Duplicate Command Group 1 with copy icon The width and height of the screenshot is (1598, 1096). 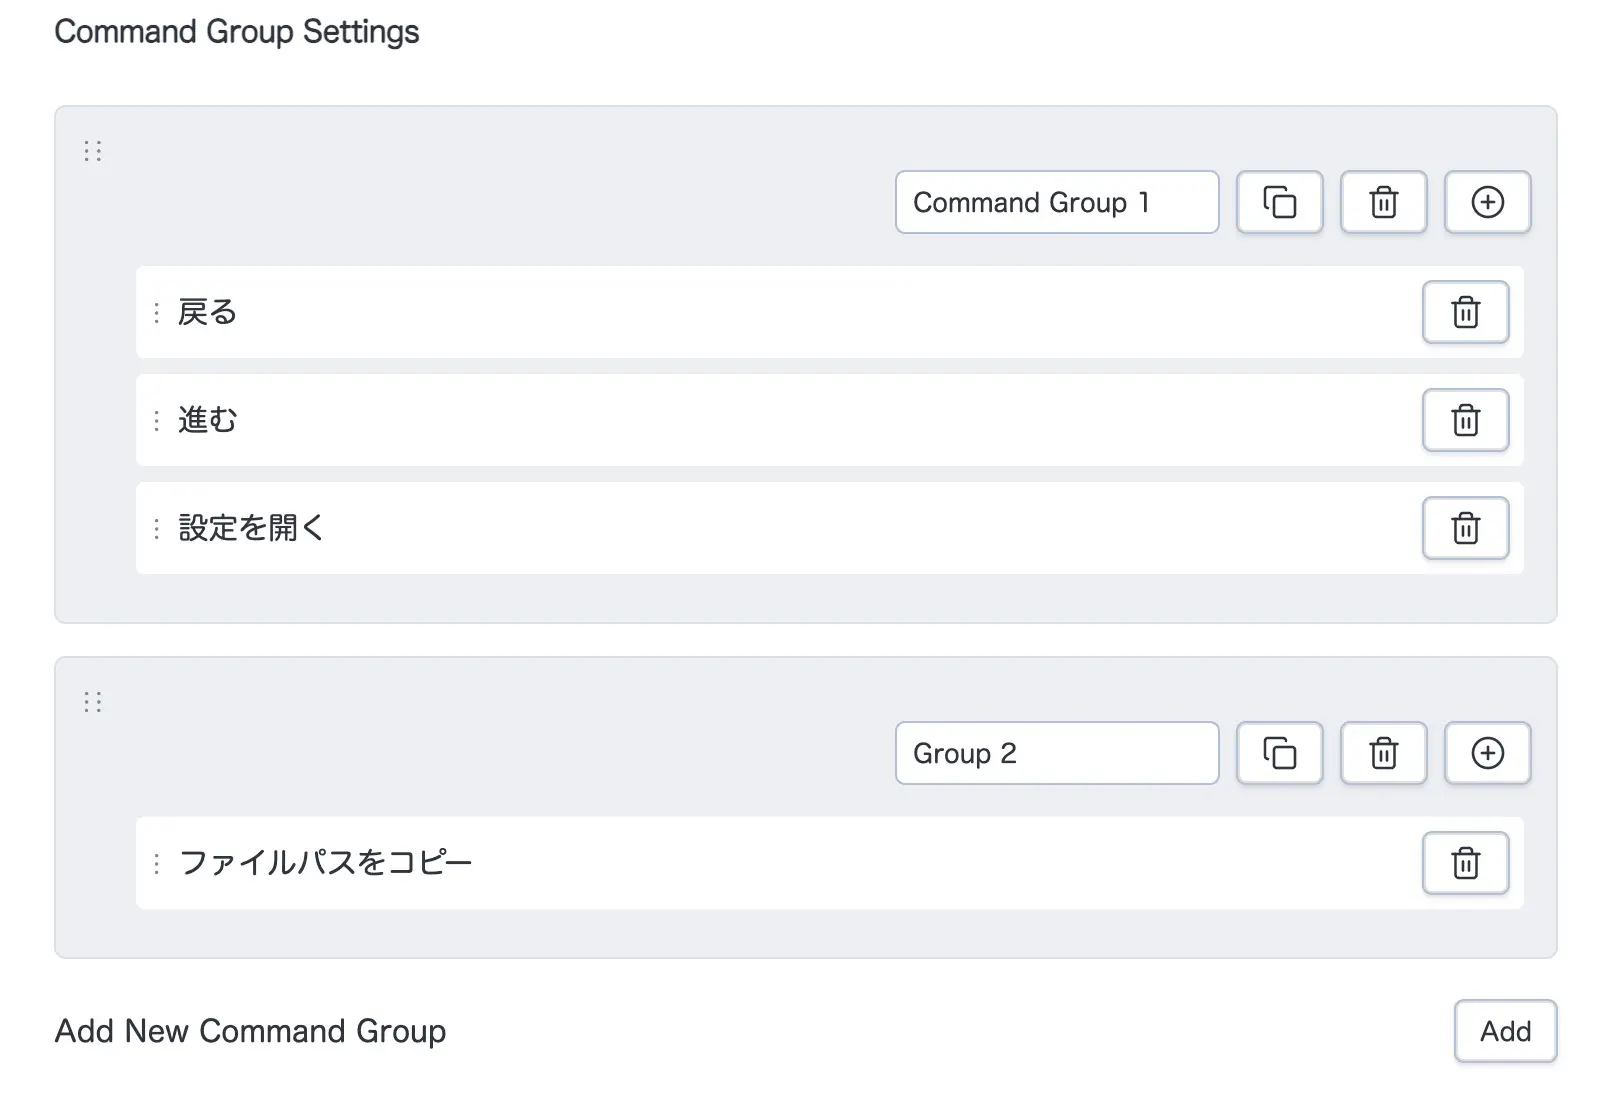pyautogui.click(x=1279, y=202)
